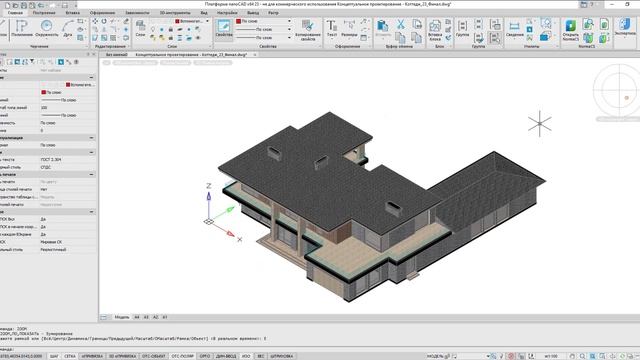
Task: Open the Главная ribbon tab
Action: tap(15, 13)
